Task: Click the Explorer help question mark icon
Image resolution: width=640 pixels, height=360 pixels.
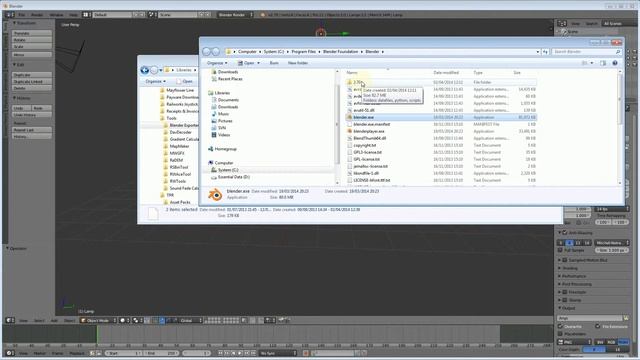Action: pos(615,63)
